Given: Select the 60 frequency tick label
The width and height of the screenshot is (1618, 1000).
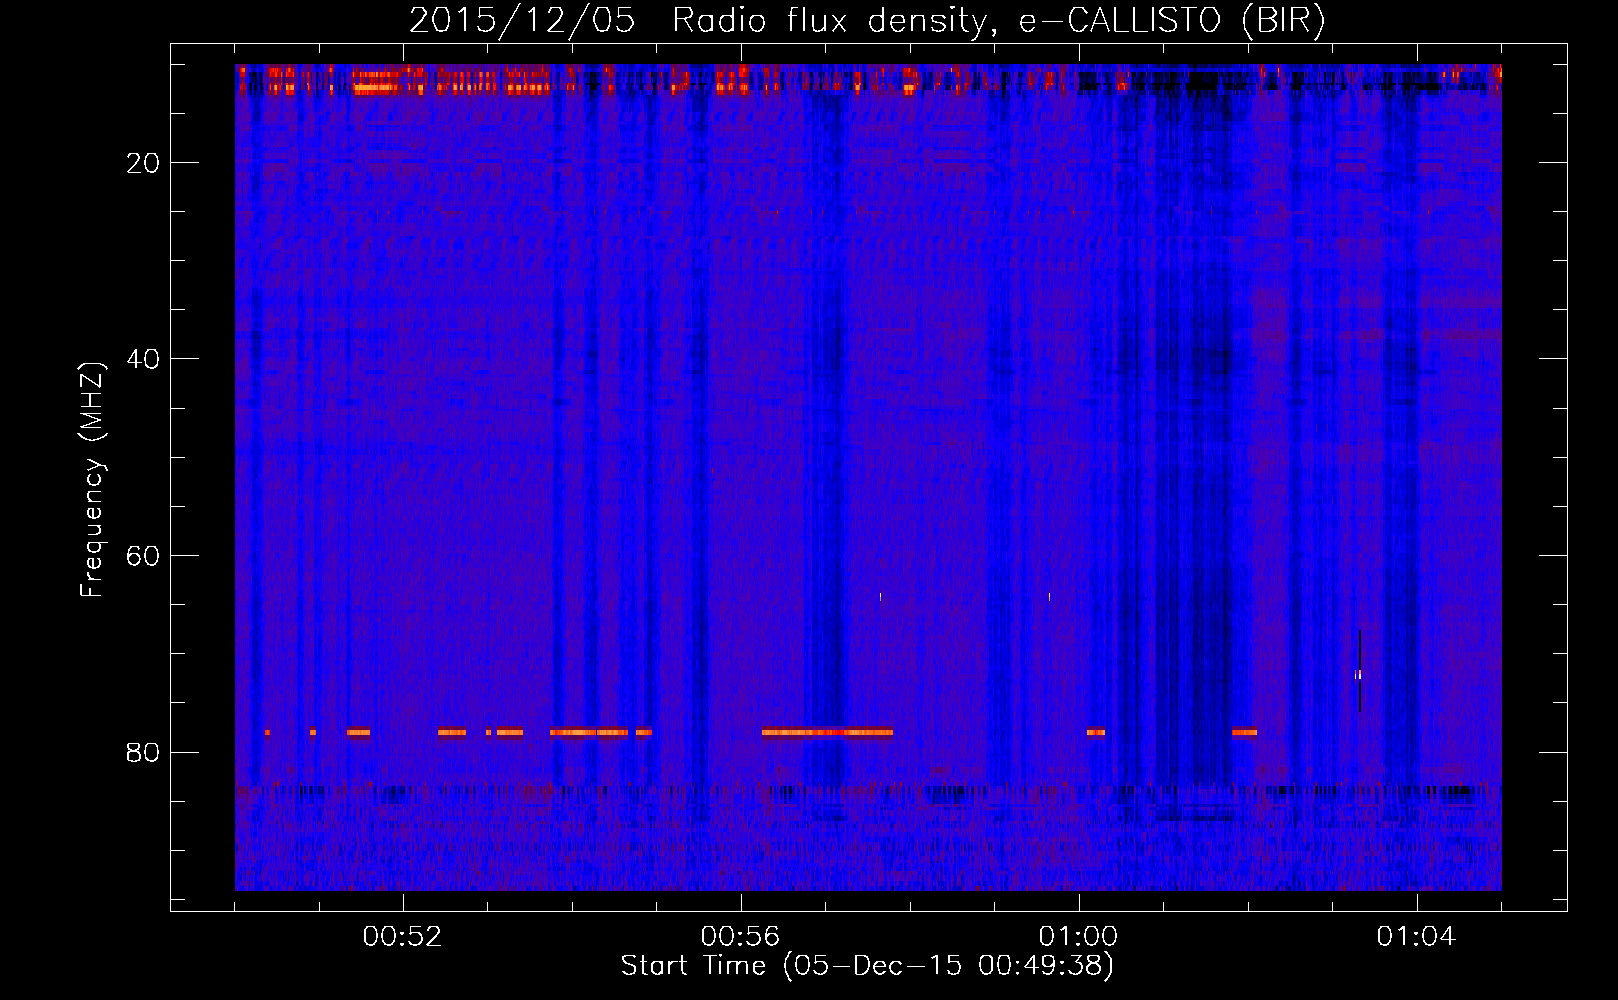Looking at the screenshot, I should click(x=144, y=556).
